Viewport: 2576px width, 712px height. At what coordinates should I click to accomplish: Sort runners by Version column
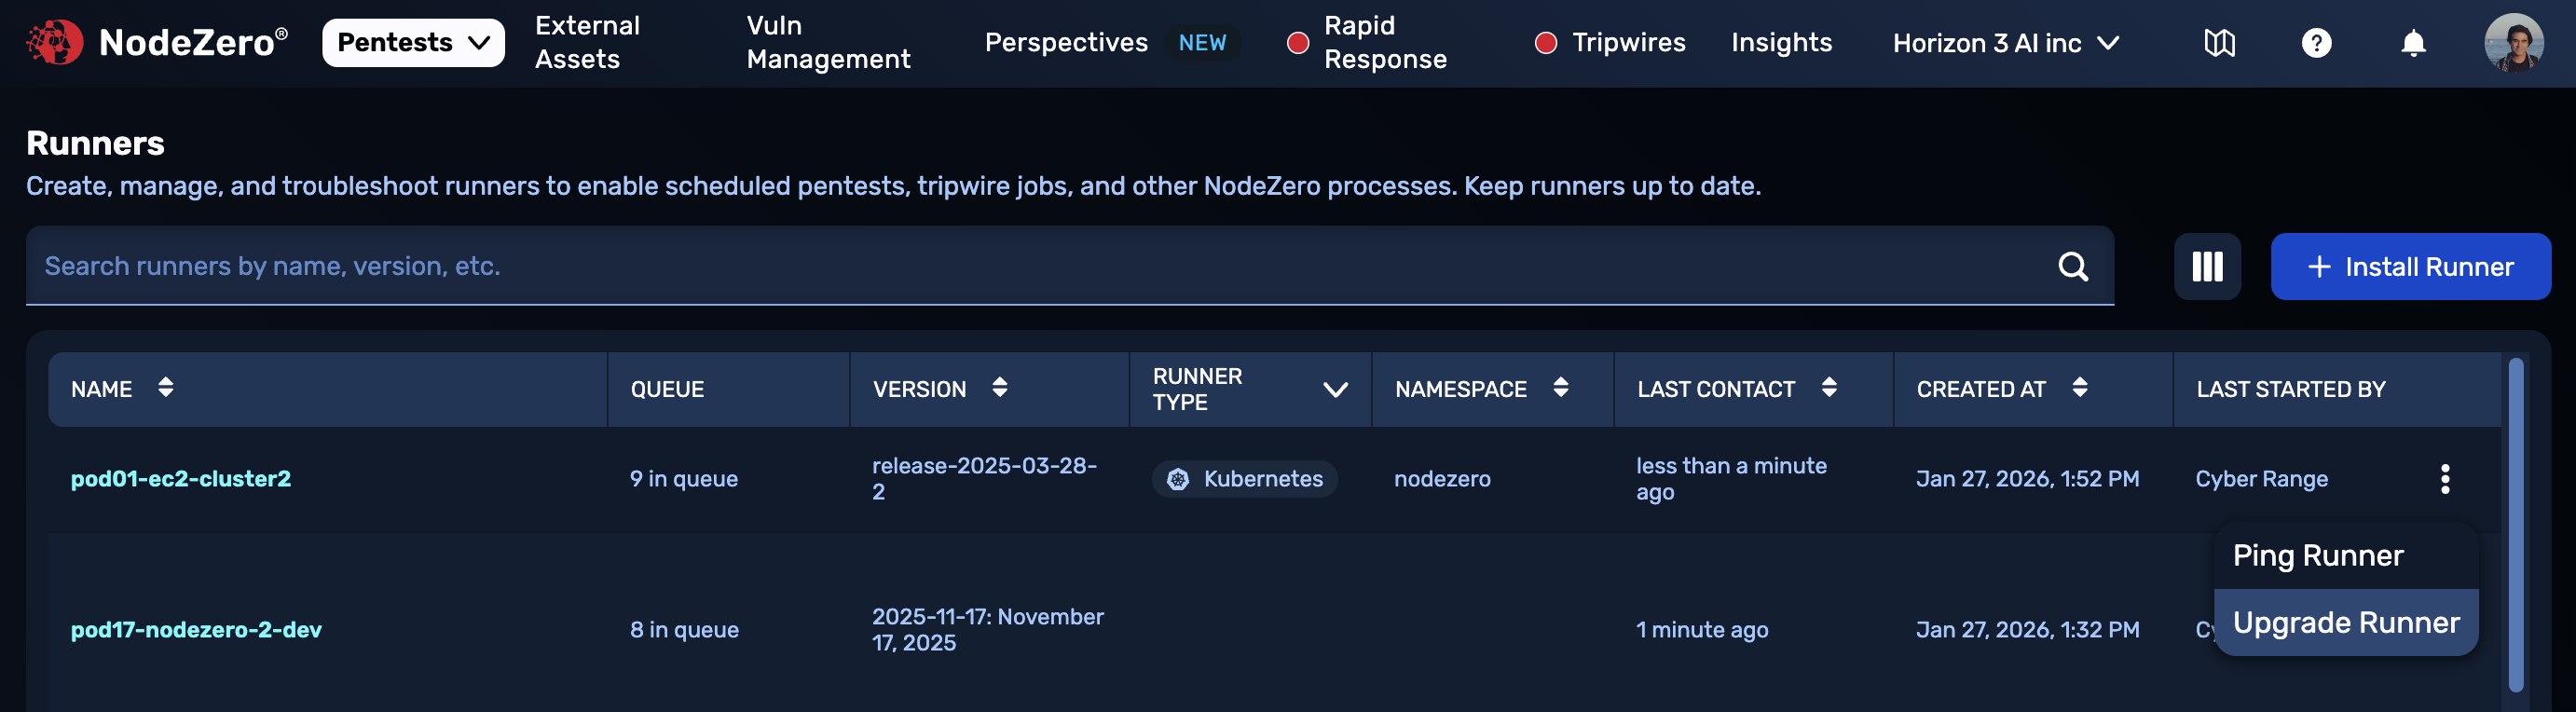(x=999, y=388)
